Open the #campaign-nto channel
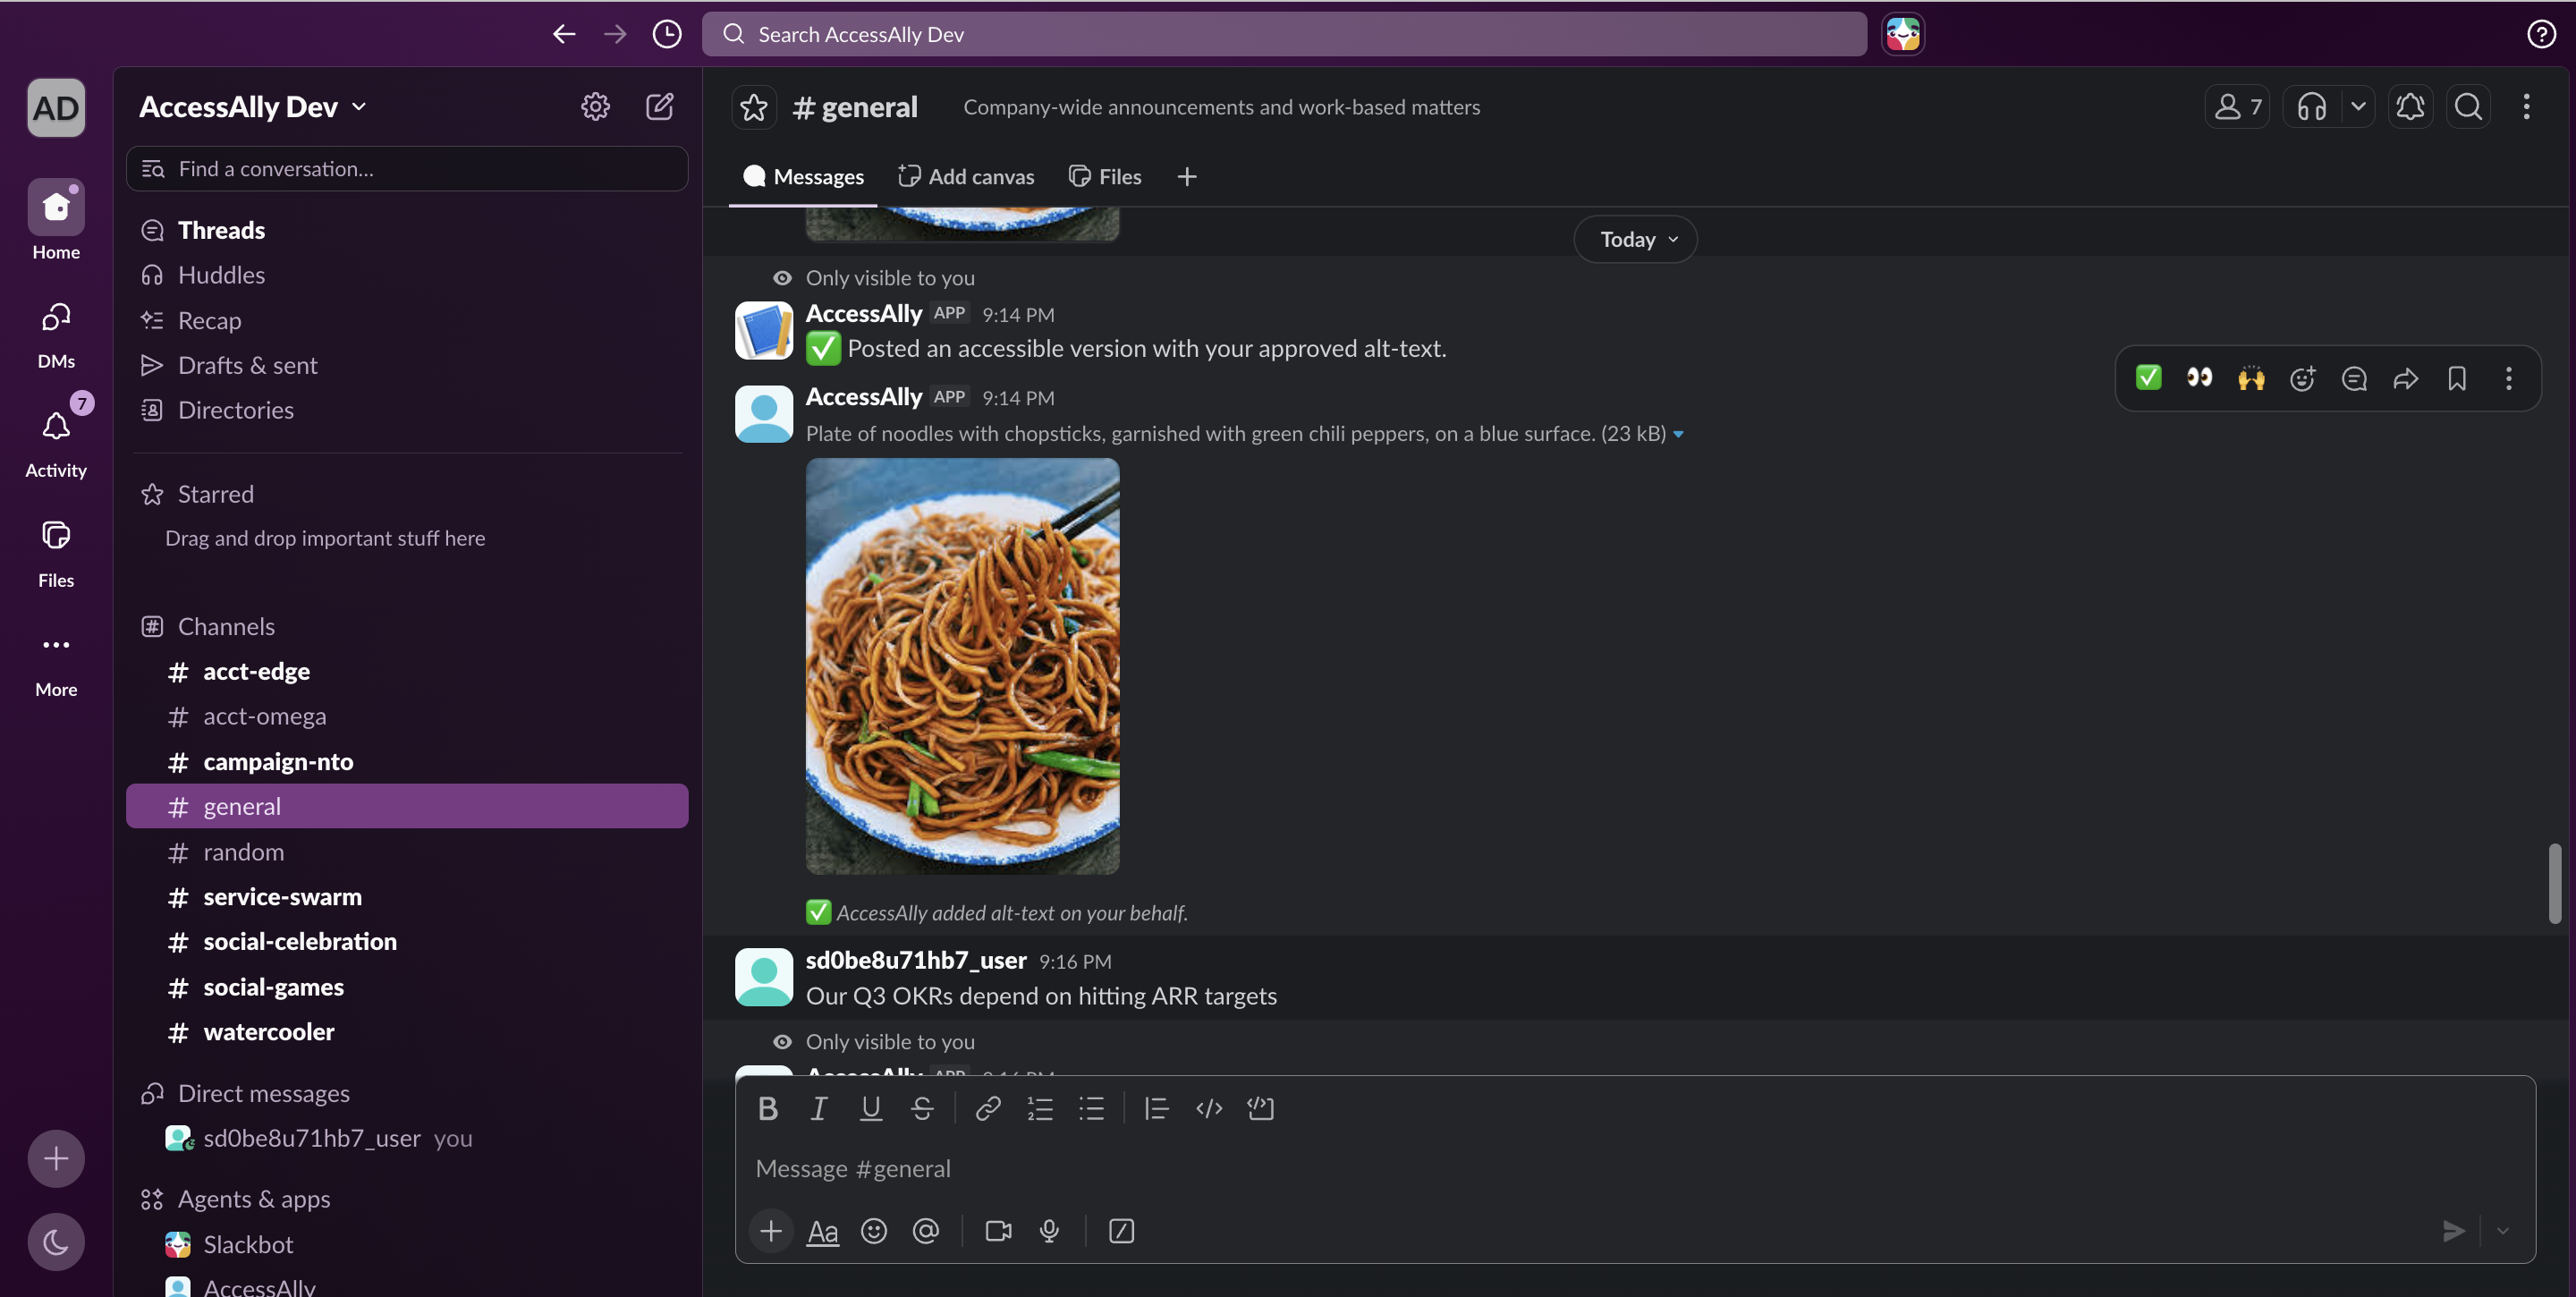This screenshot has width=2576, height=1297. [406, 762]
